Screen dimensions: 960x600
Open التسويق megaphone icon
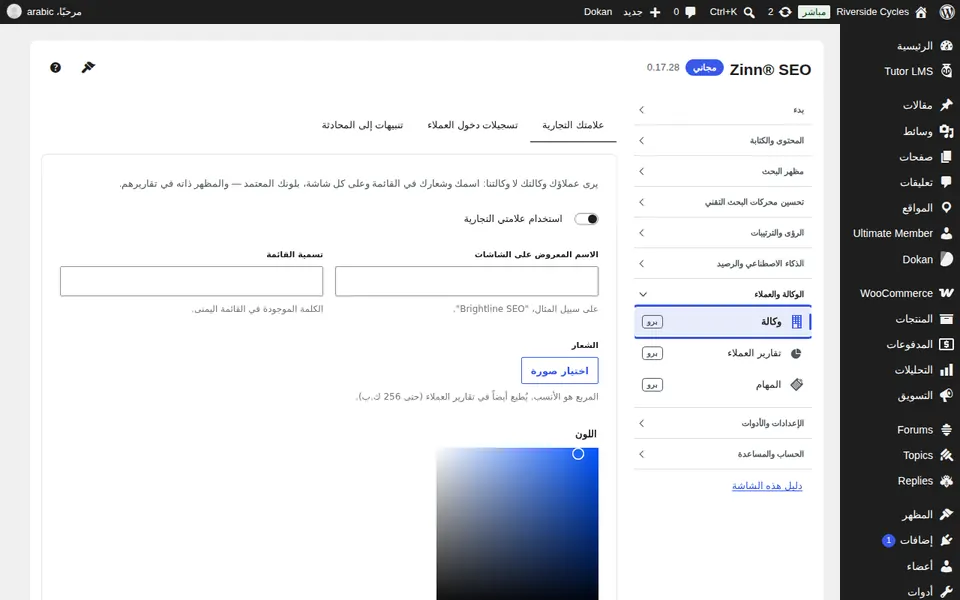coord(946,396)
